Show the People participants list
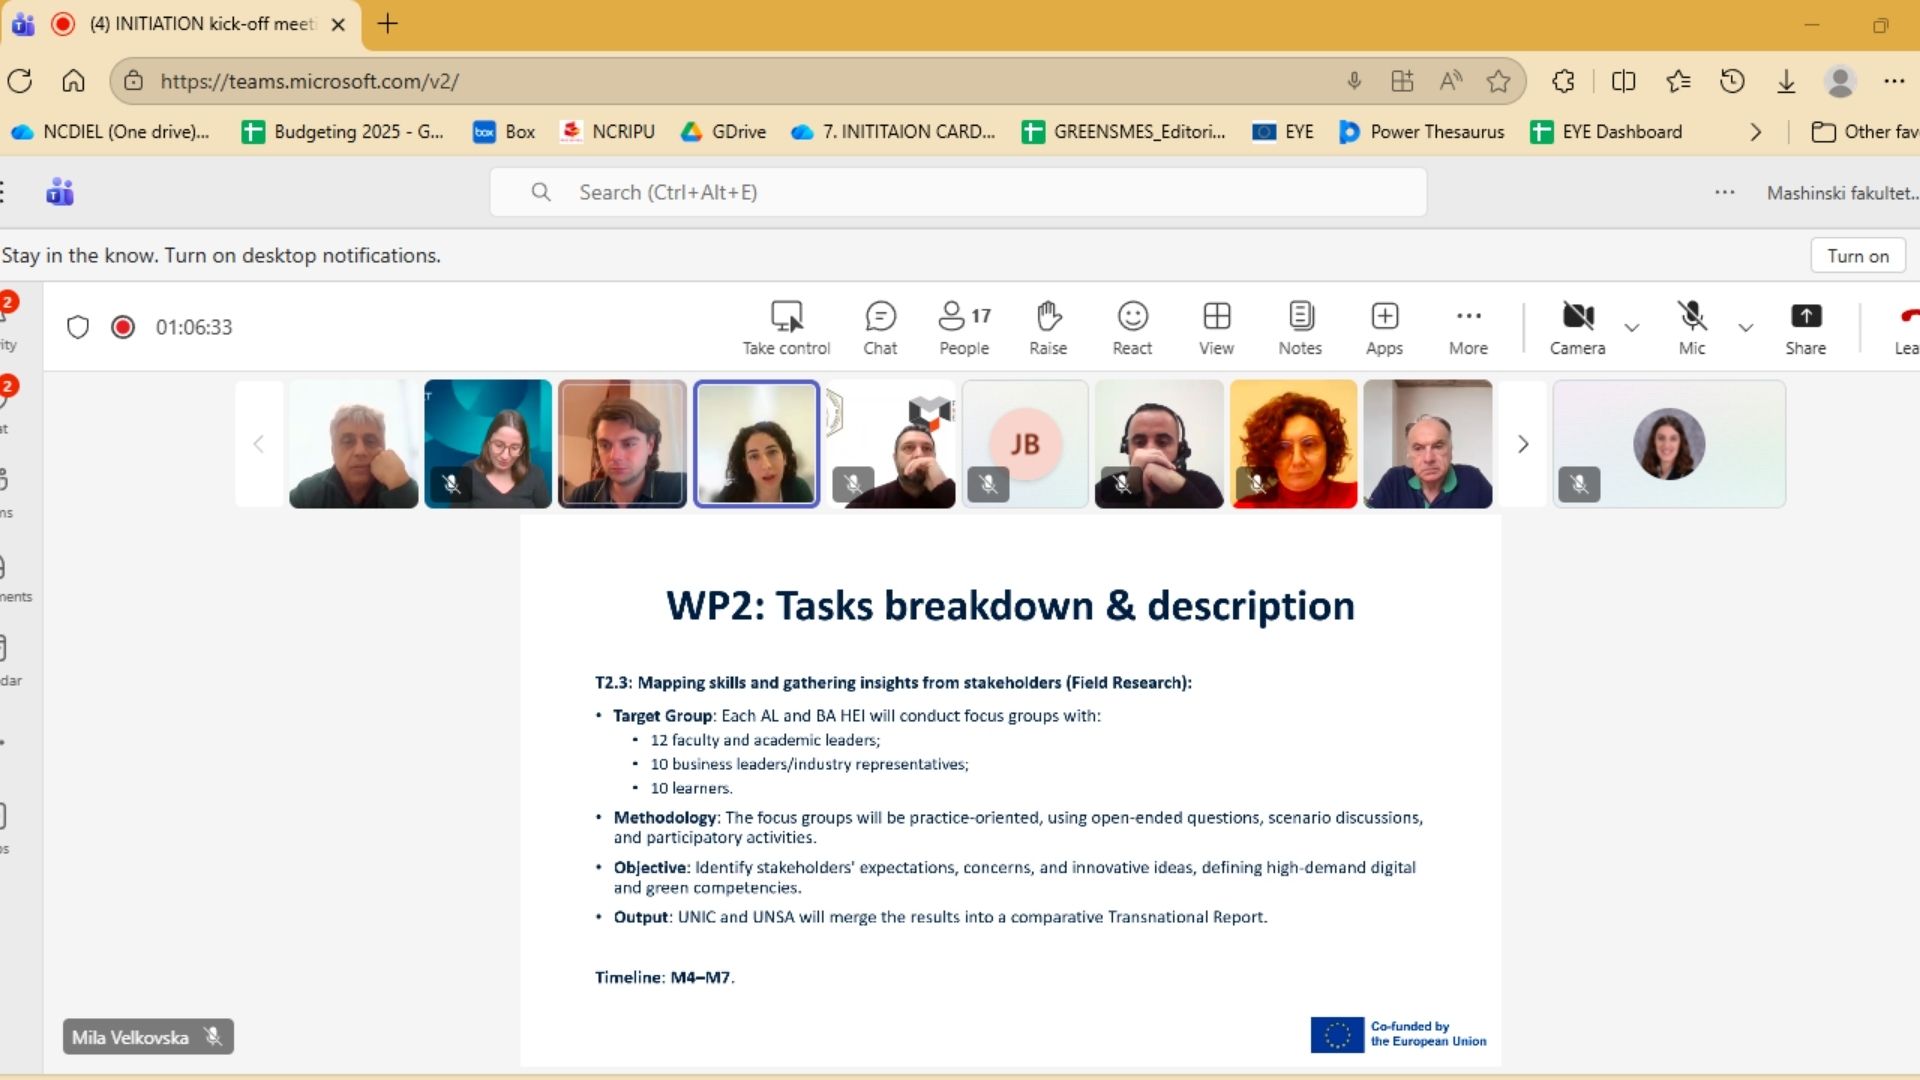 (x=964, y=327)
